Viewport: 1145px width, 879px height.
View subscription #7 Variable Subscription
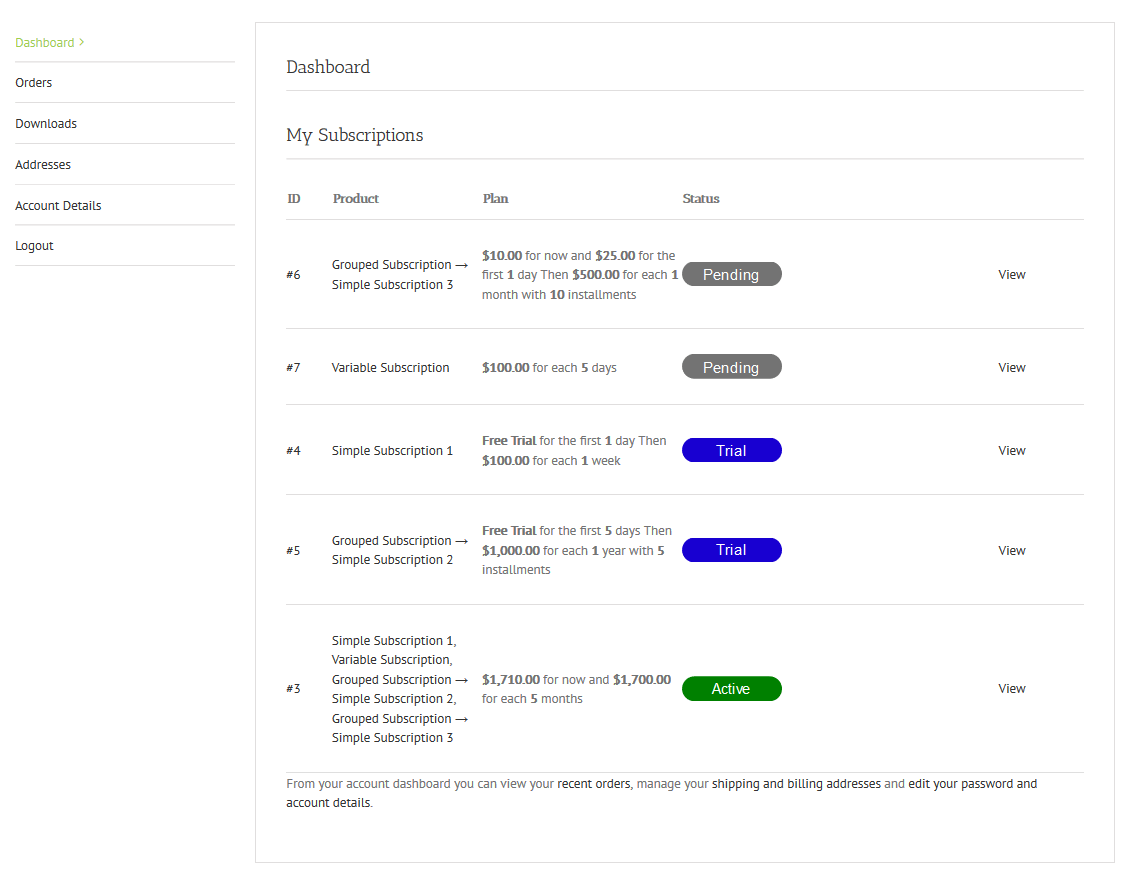pos(1011,367)
